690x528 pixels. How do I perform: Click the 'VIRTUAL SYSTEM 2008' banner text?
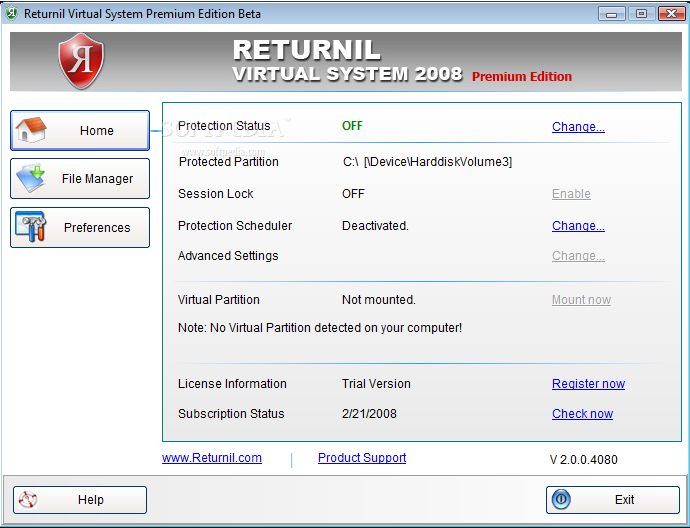(x=348, y=74)
